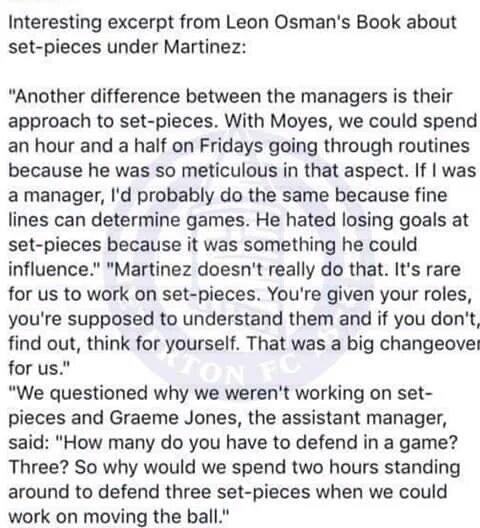
Task: Click the words 'With Moyes' in the text
Action: (275, 121)
